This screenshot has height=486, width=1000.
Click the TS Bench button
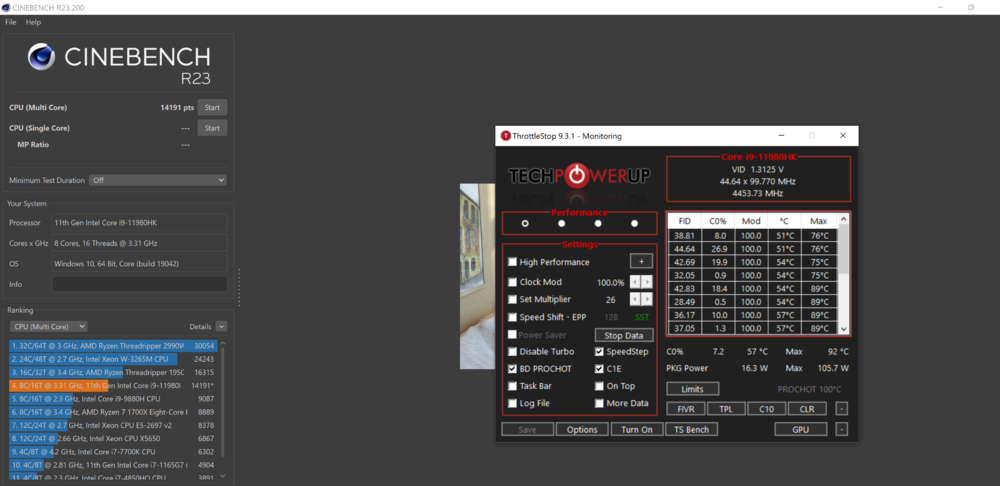tap(691, 429)
